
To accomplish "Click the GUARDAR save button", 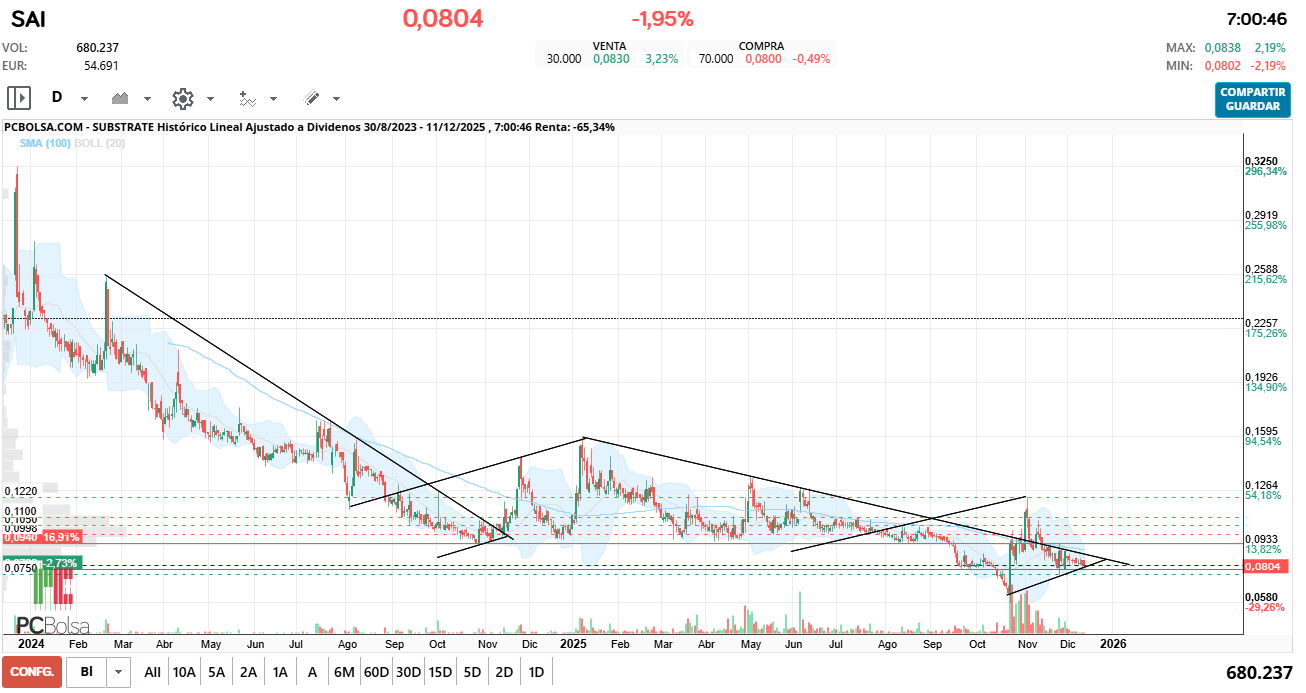I will coord(1252,106).
